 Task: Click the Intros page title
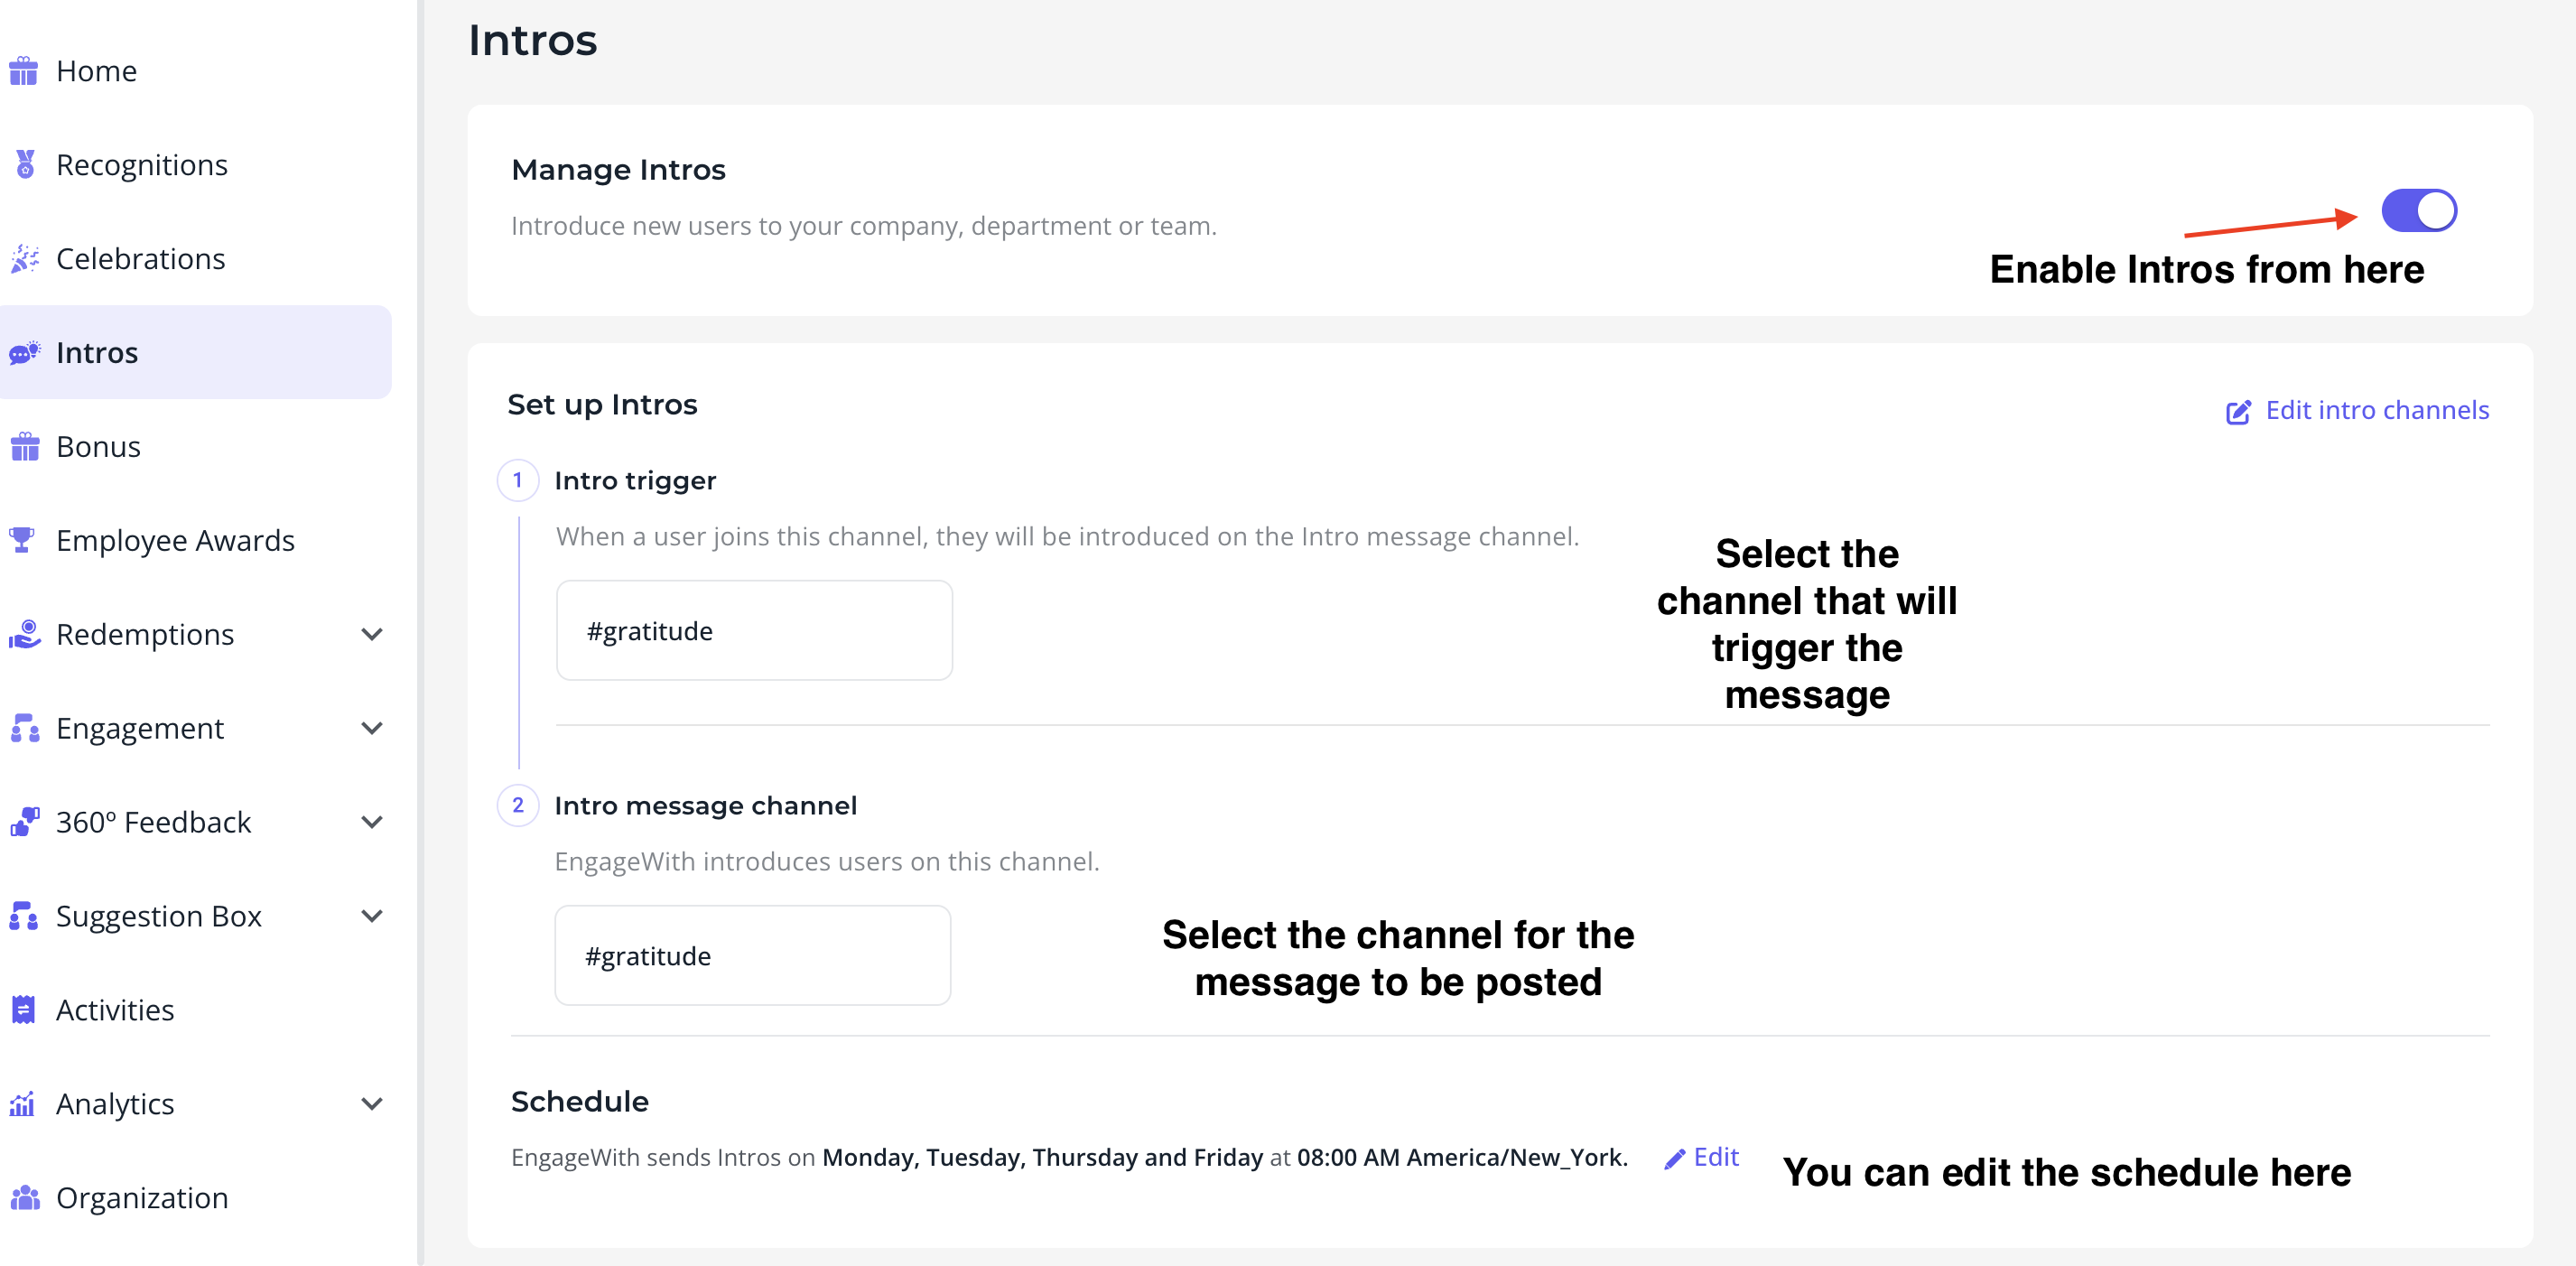pyautogui.click(x=533, y=41)
